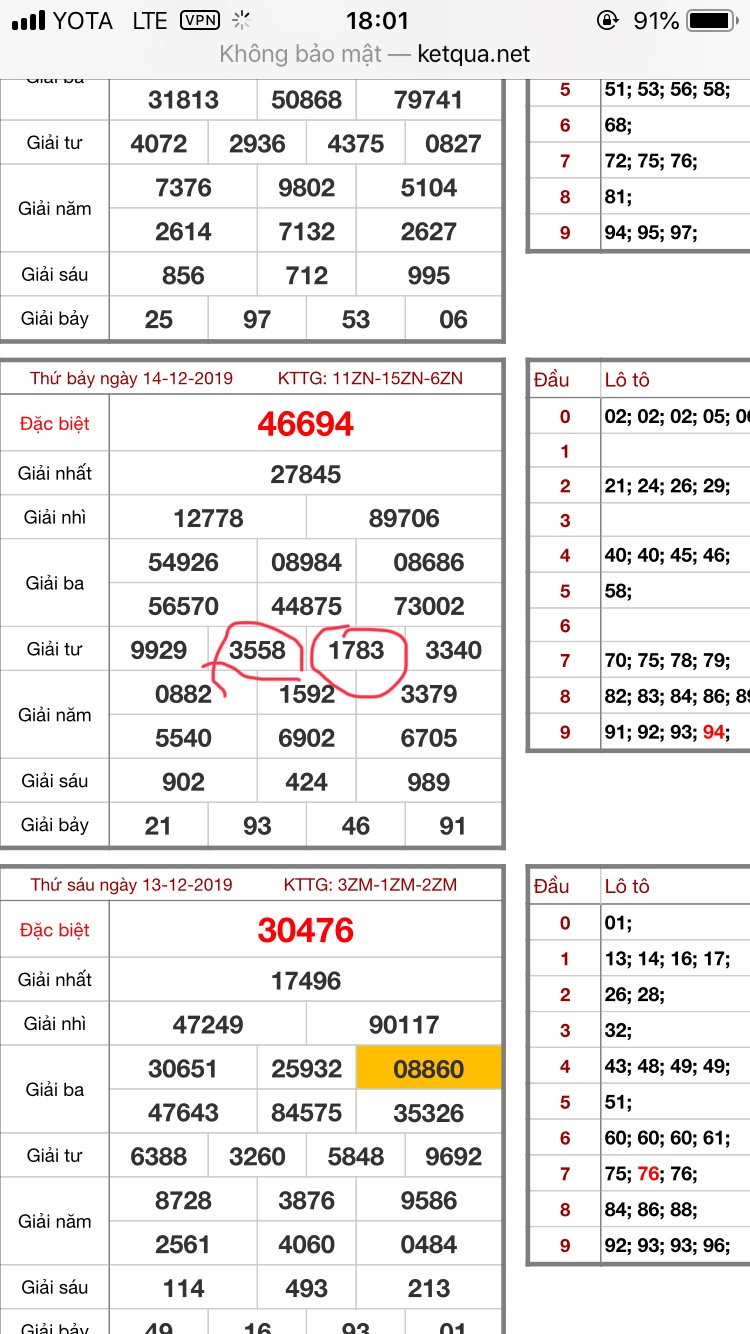This screenshot has width=750, height=1334.
Task: Tap the Giải năm number 6705
Action: [x=429, y=738]
